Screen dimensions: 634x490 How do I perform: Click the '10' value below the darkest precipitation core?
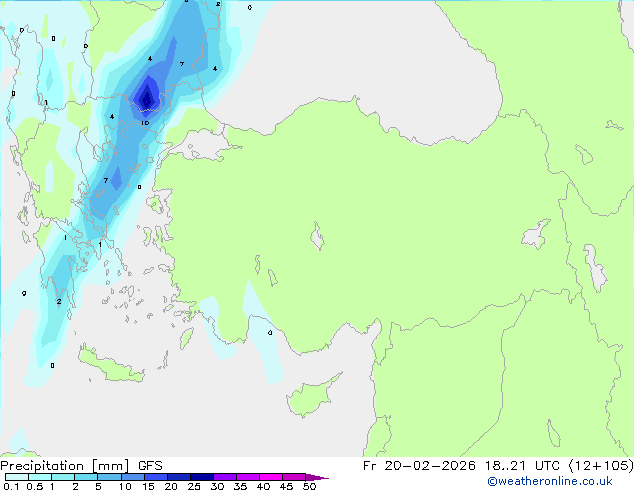click(145, 123)
